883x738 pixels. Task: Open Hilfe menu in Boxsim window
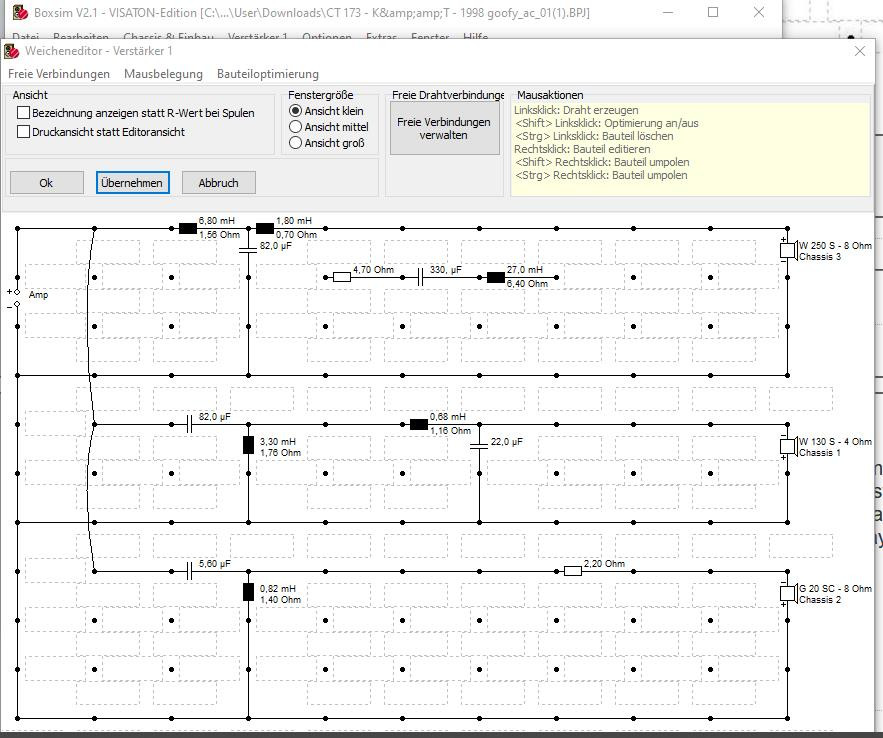[x=475, y=36]
